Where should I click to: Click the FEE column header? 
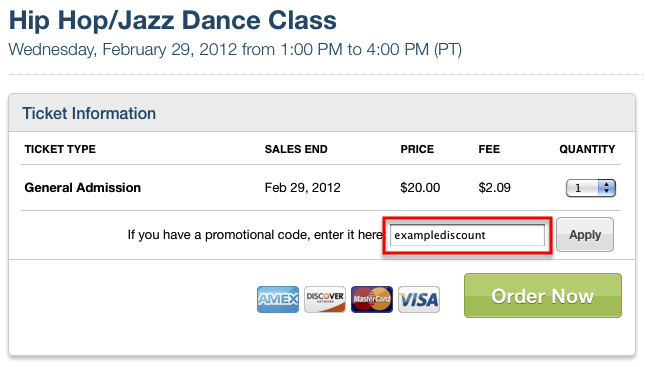coord(489,149)
